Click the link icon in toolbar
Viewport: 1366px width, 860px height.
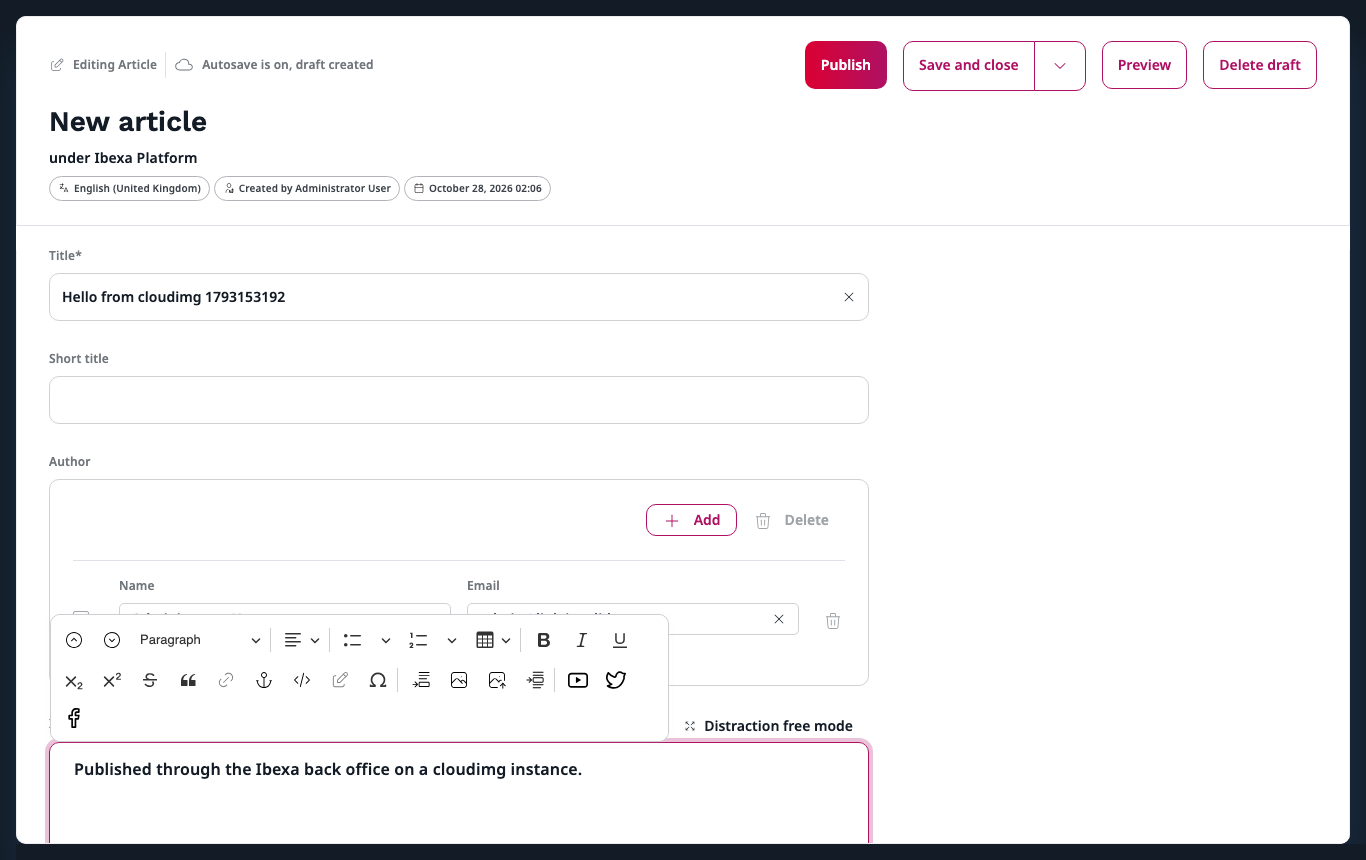click(x=226, y=680)
